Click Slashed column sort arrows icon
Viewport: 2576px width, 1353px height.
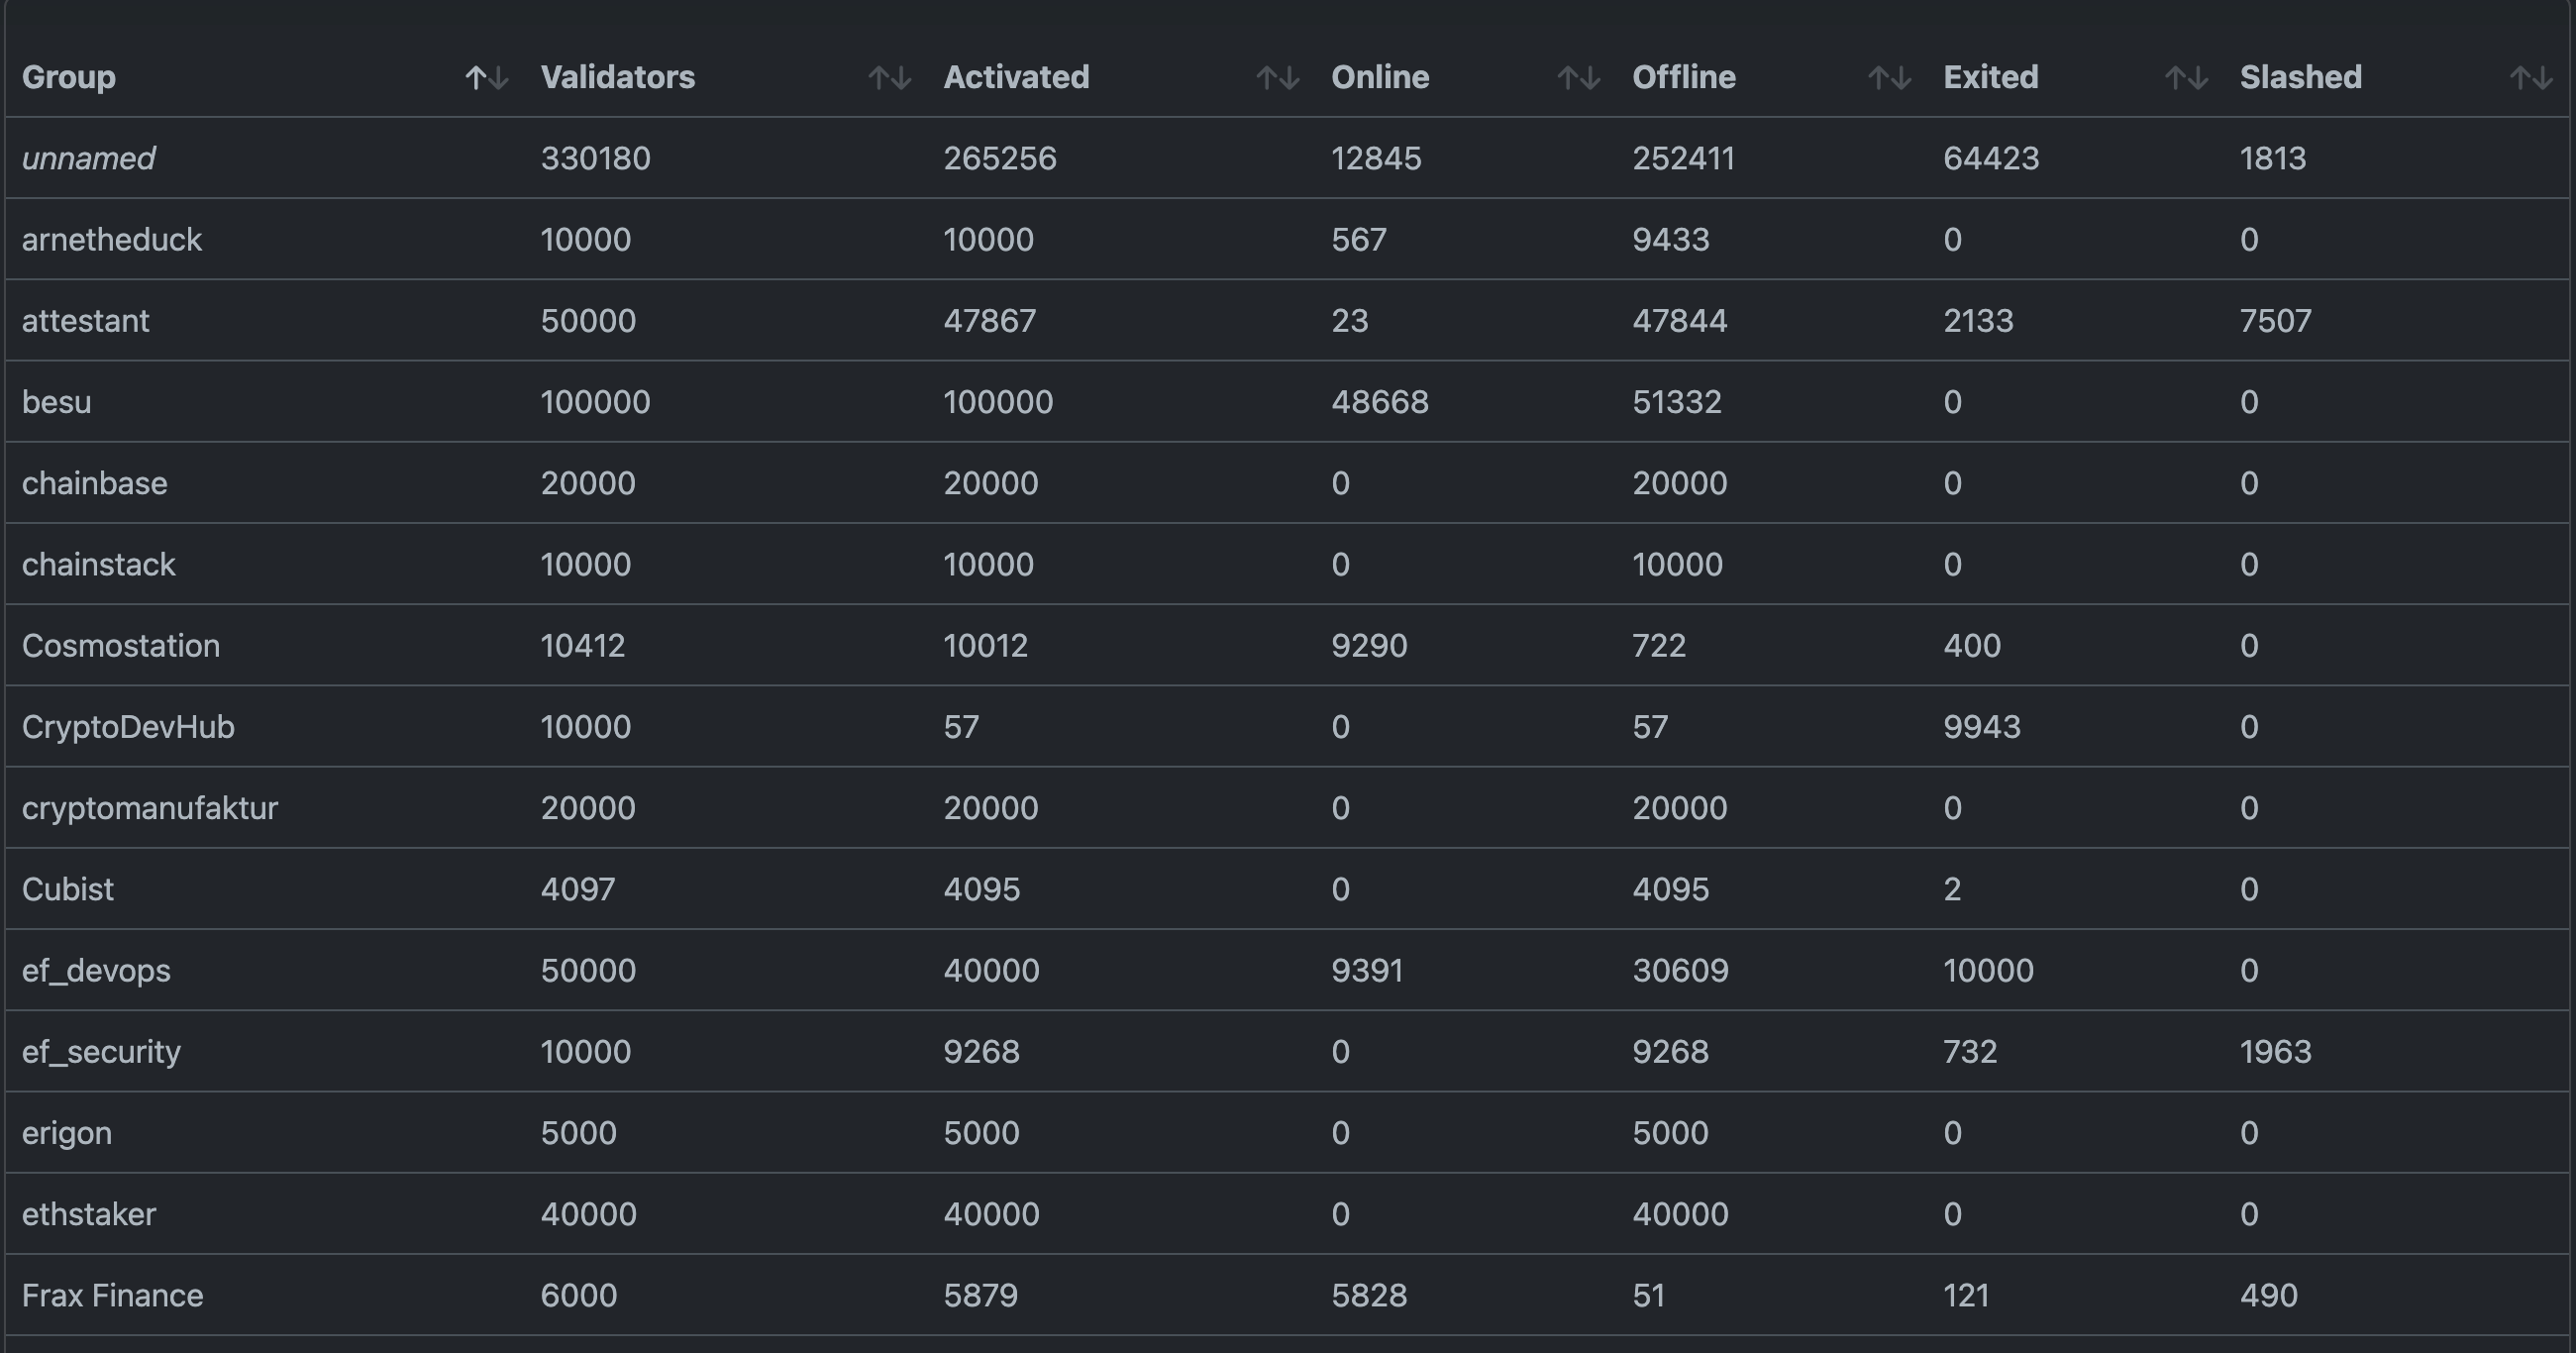pyautogui.click(x=2531, y=78)
